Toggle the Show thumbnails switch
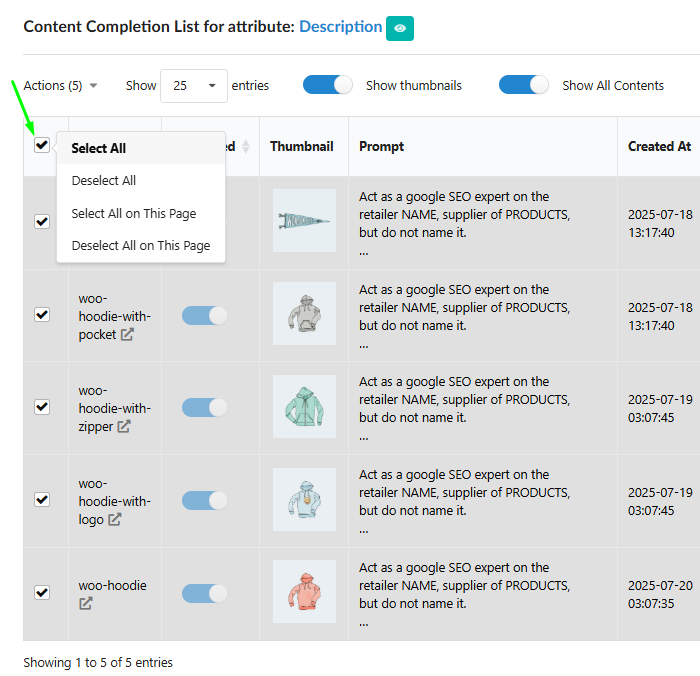The width and height of the screenshot is (700, 676). (x=328, y=85)
